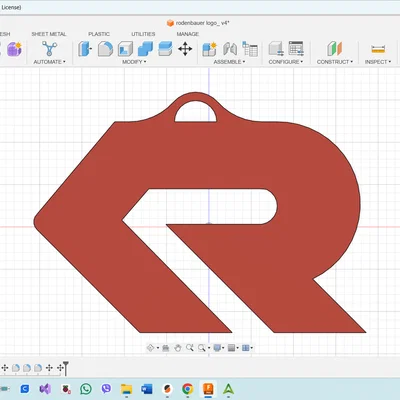Click the Display Settings monitor icon

pos(217,348)
